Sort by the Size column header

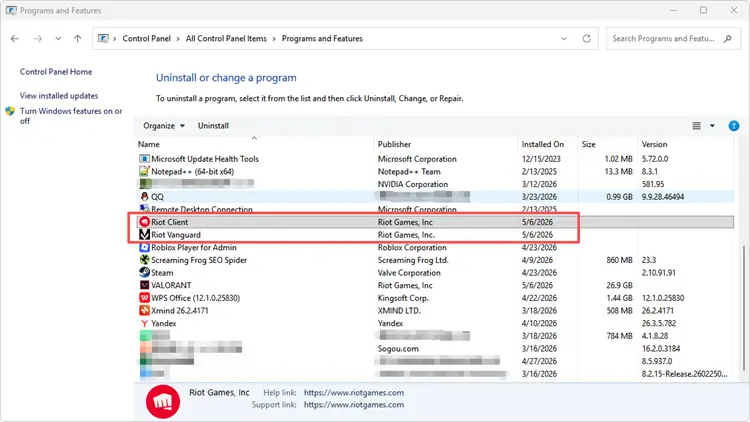pyautogui.click(x=588, y=144)
